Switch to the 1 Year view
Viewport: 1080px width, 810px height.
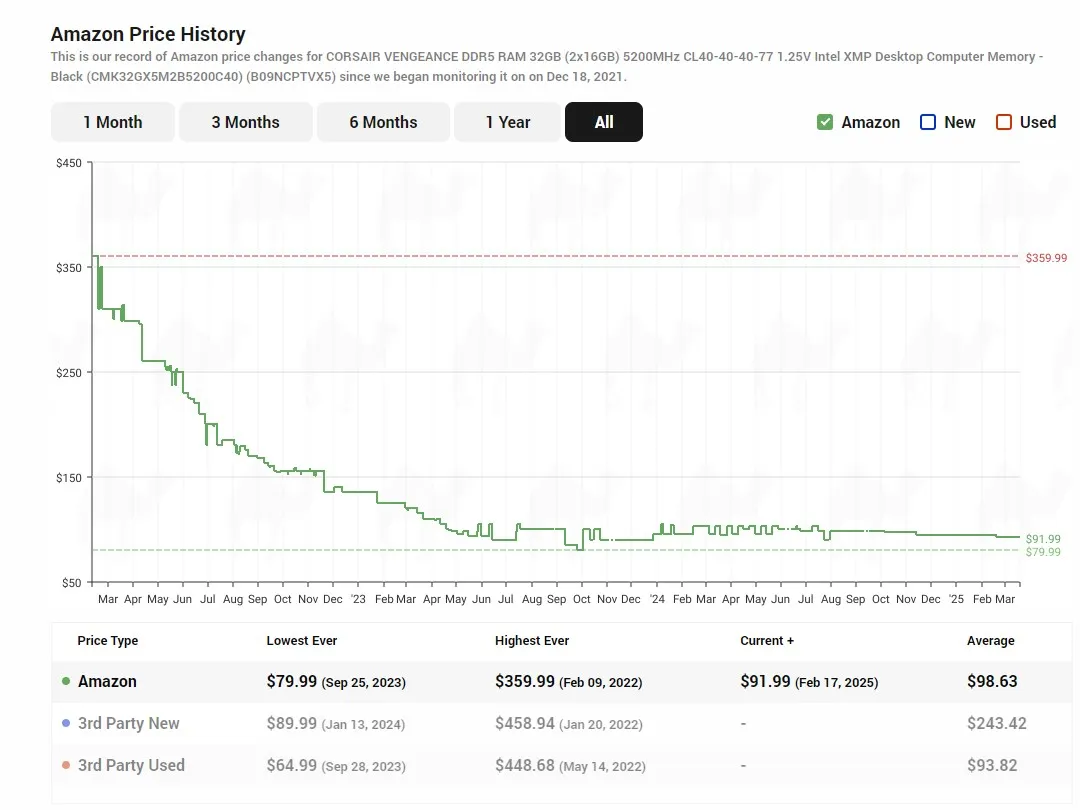[x=508, y=121]
